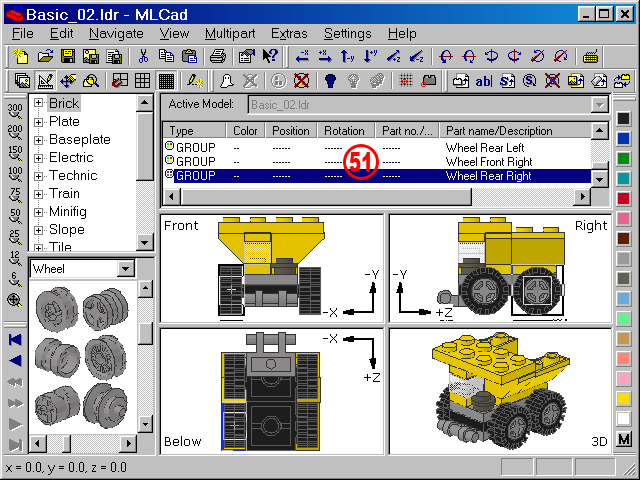Open keyboard position entry with the keyboard icon
The height and width of the screenshot is (480, 640).
tap(590, 56)
